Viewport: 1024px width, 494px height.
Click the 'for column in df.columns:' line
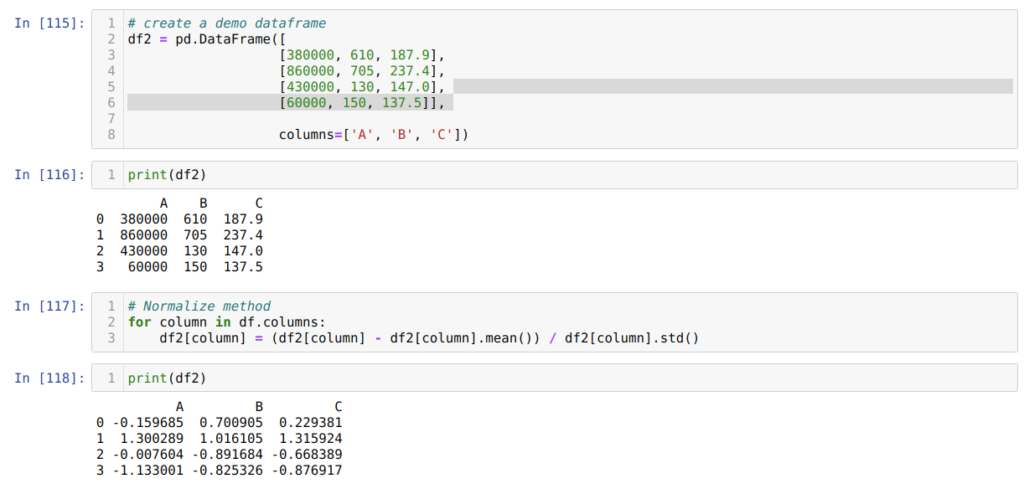[227, 322]
